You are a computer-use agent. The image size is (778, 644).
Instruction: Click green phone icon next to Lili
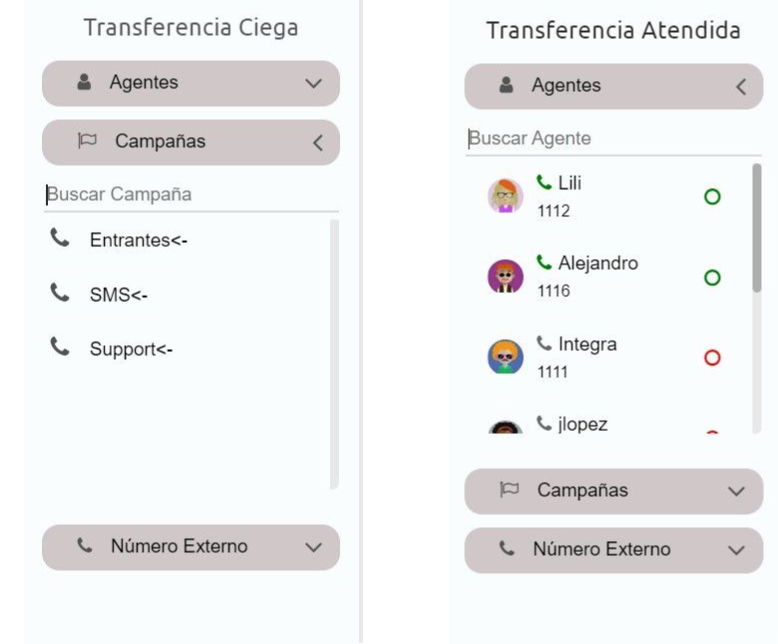click(544, 182)
